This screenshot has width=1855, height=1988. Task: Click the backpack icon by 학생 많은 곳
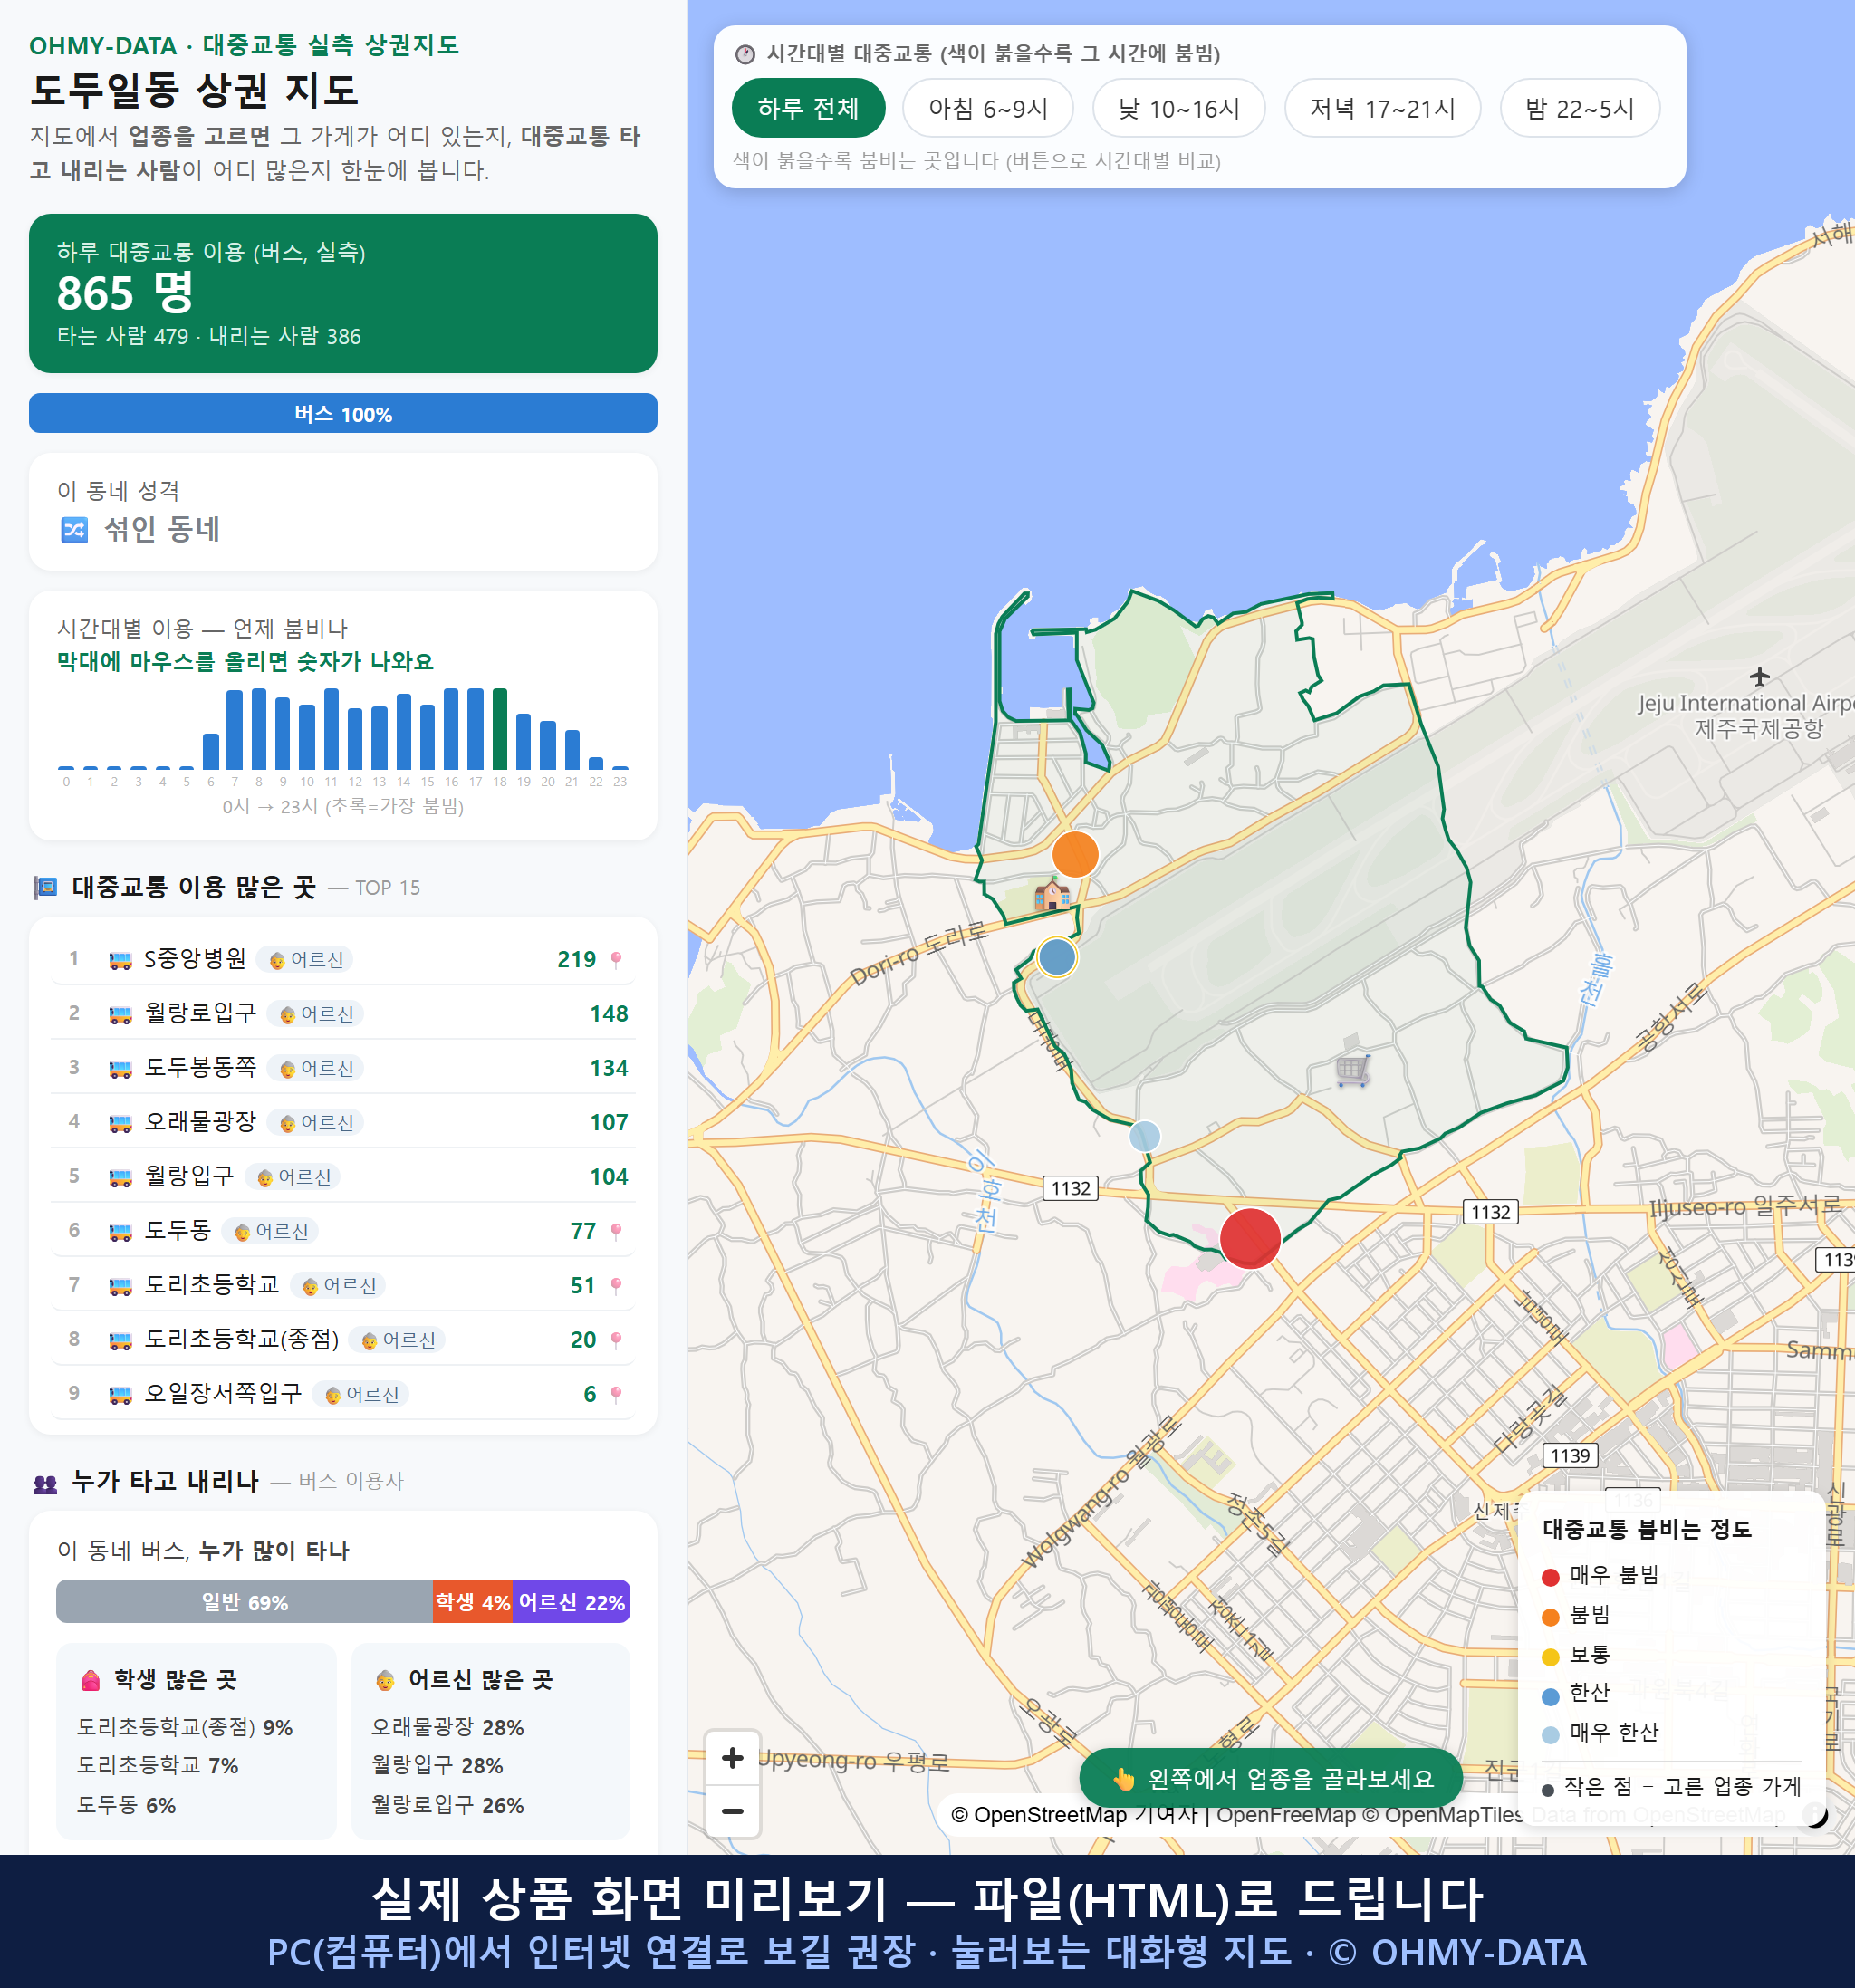point(91,1680)
